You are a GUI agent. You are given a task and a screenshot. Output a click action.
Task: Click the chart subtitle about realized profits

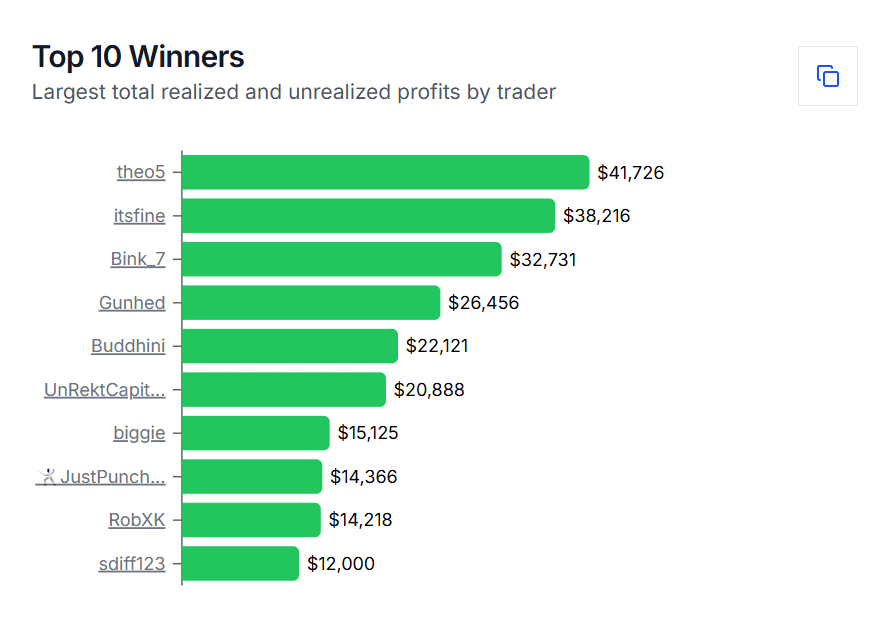294,92
